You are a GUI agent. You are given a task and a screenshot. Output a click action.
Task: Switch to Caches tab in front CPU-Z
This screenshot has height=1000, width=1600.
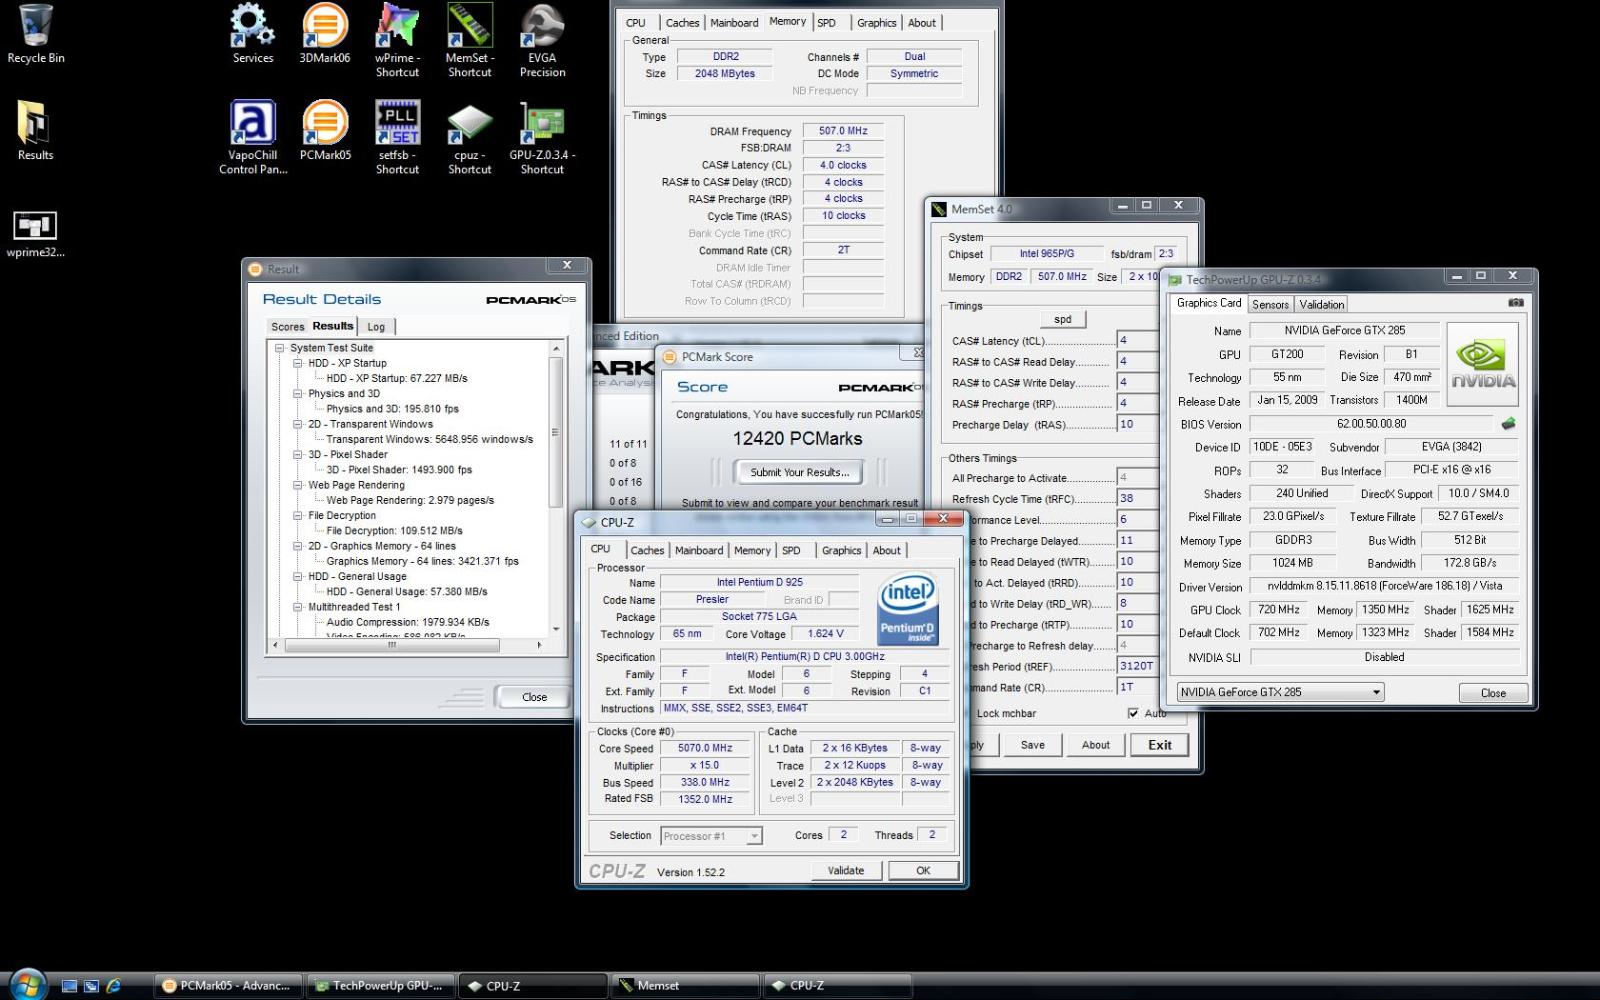point(647,550)
